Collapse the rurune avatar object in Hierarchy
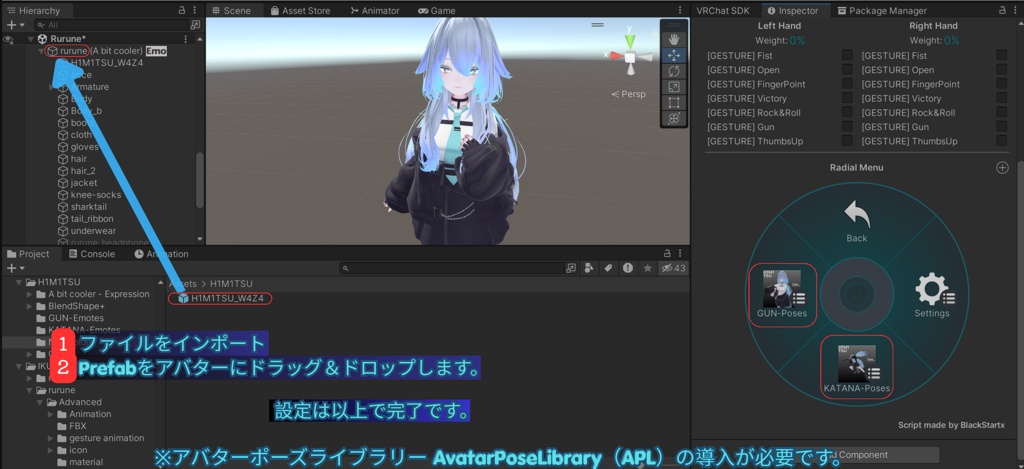Image resolution: width=1024 pixels, height=469 pixels. 41,51
